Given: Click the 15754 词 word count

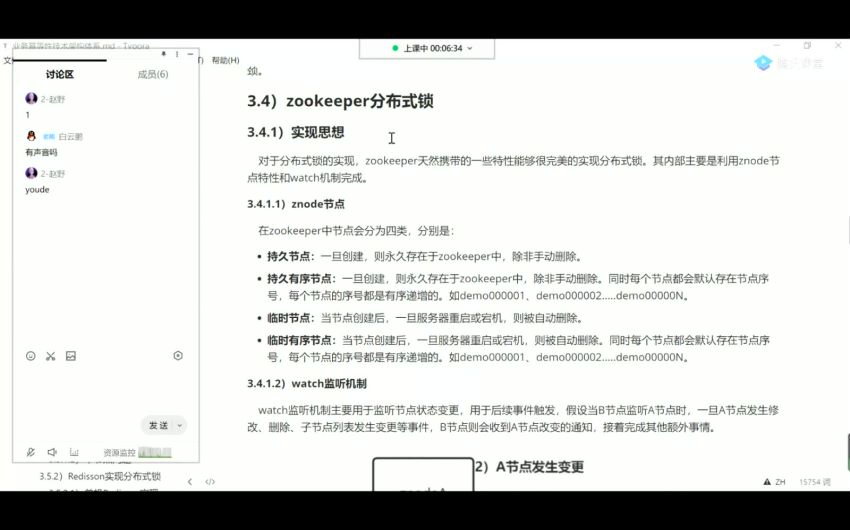Looking at the screenshot, I should (x=815, y=482).
